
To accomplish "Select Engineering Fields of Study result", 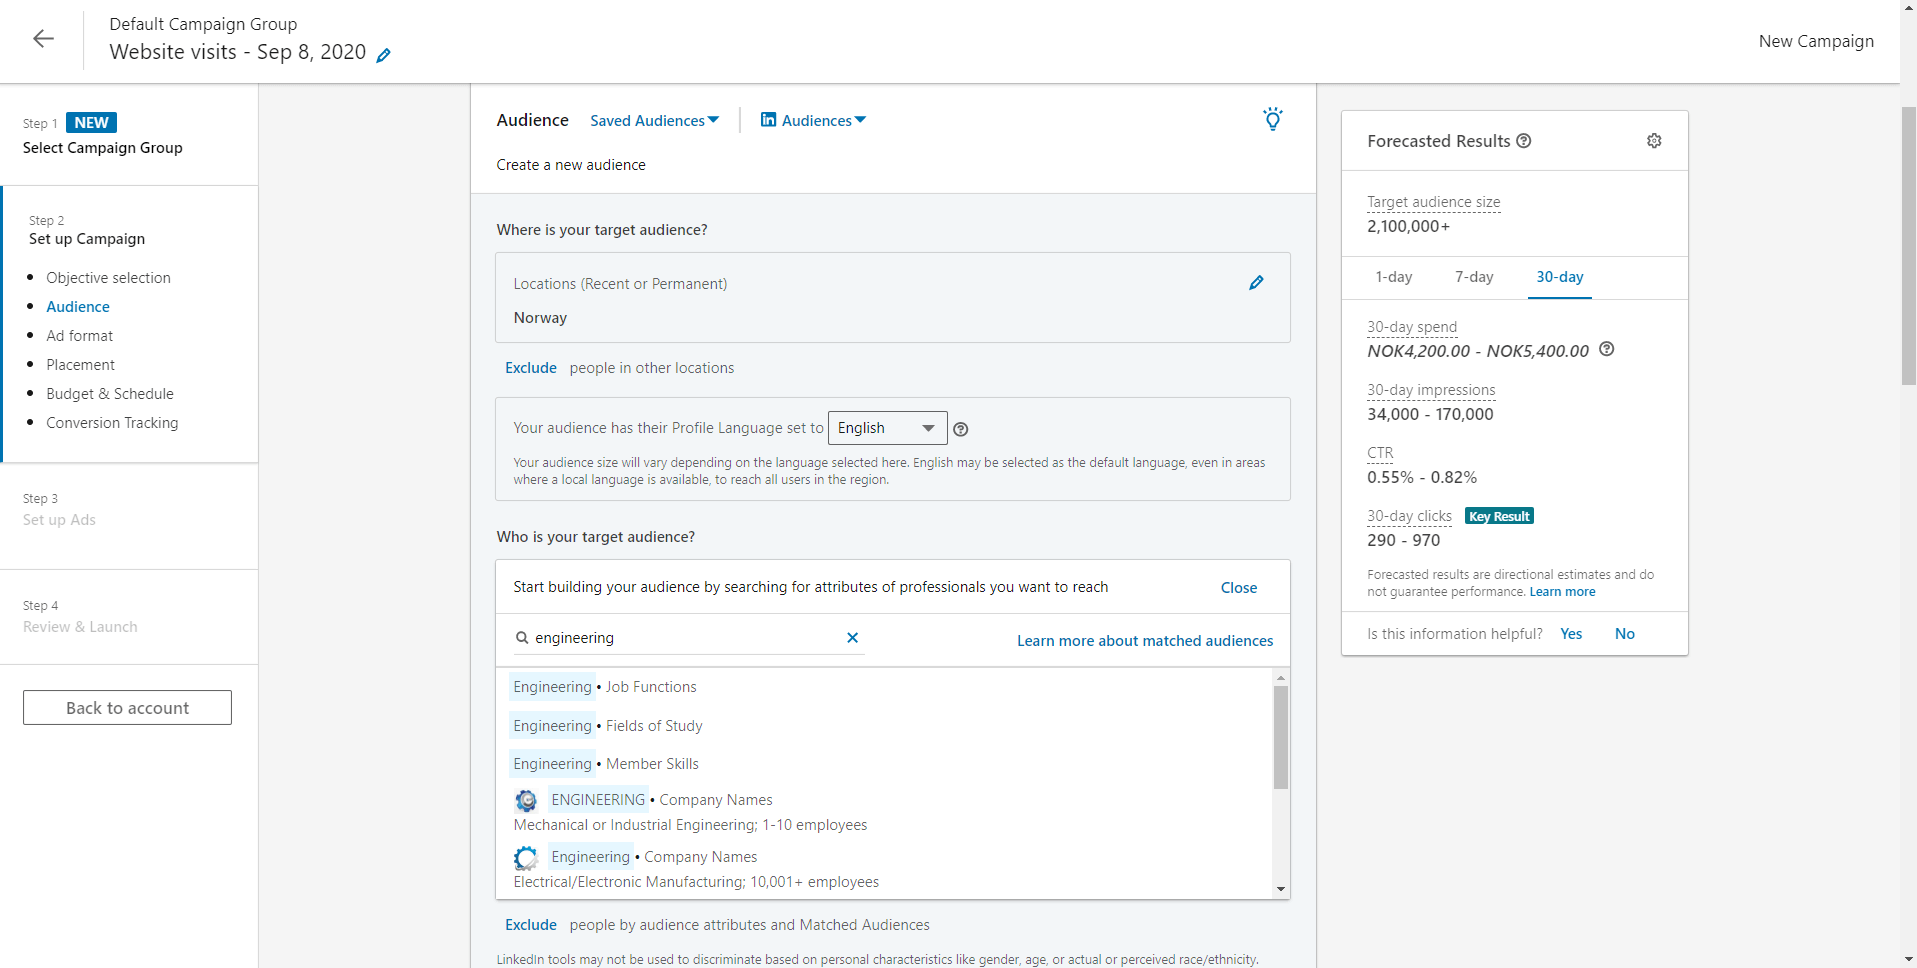I will click(x=884, y=726).
